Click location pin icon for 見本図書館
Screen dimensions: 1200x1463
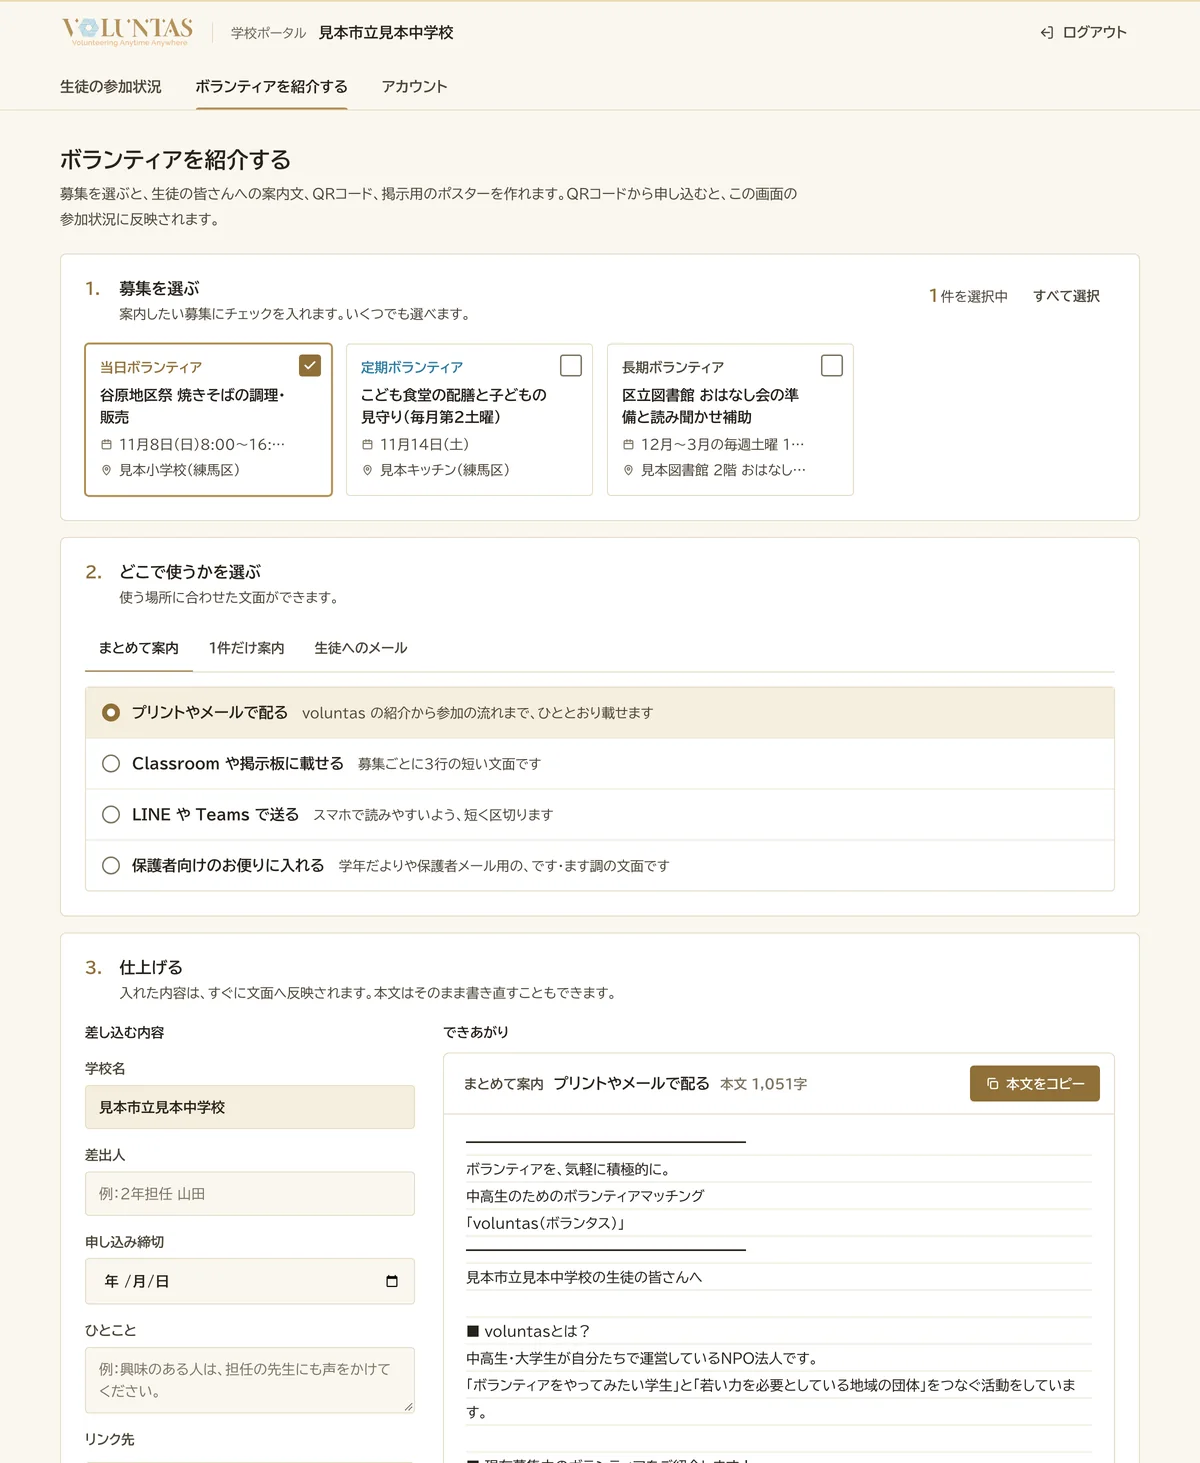[x=628, y=470]
